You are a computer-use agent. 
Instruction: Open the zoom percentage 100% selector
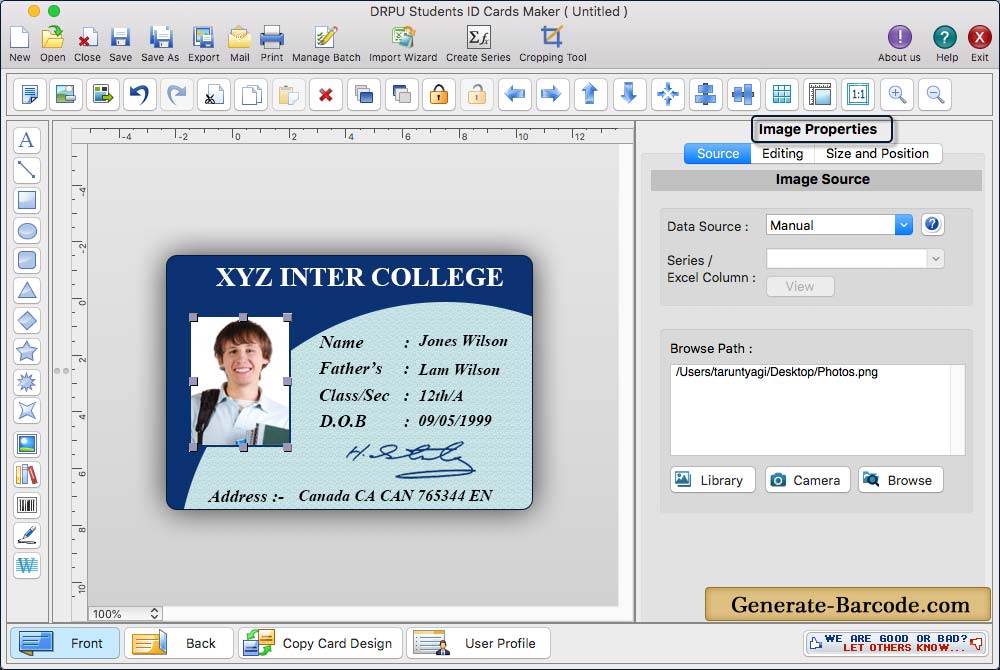[125, 613]
